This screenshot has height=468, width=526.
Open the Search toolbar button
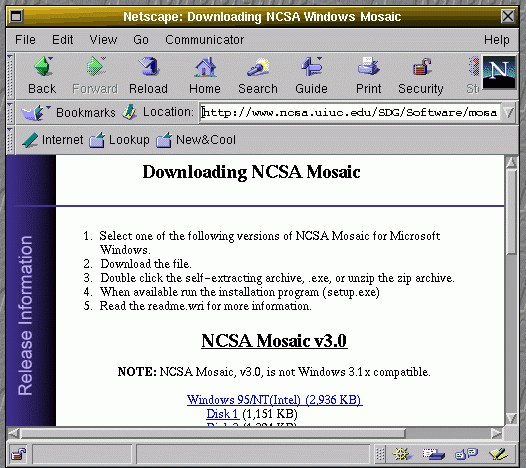click(258, 75)
